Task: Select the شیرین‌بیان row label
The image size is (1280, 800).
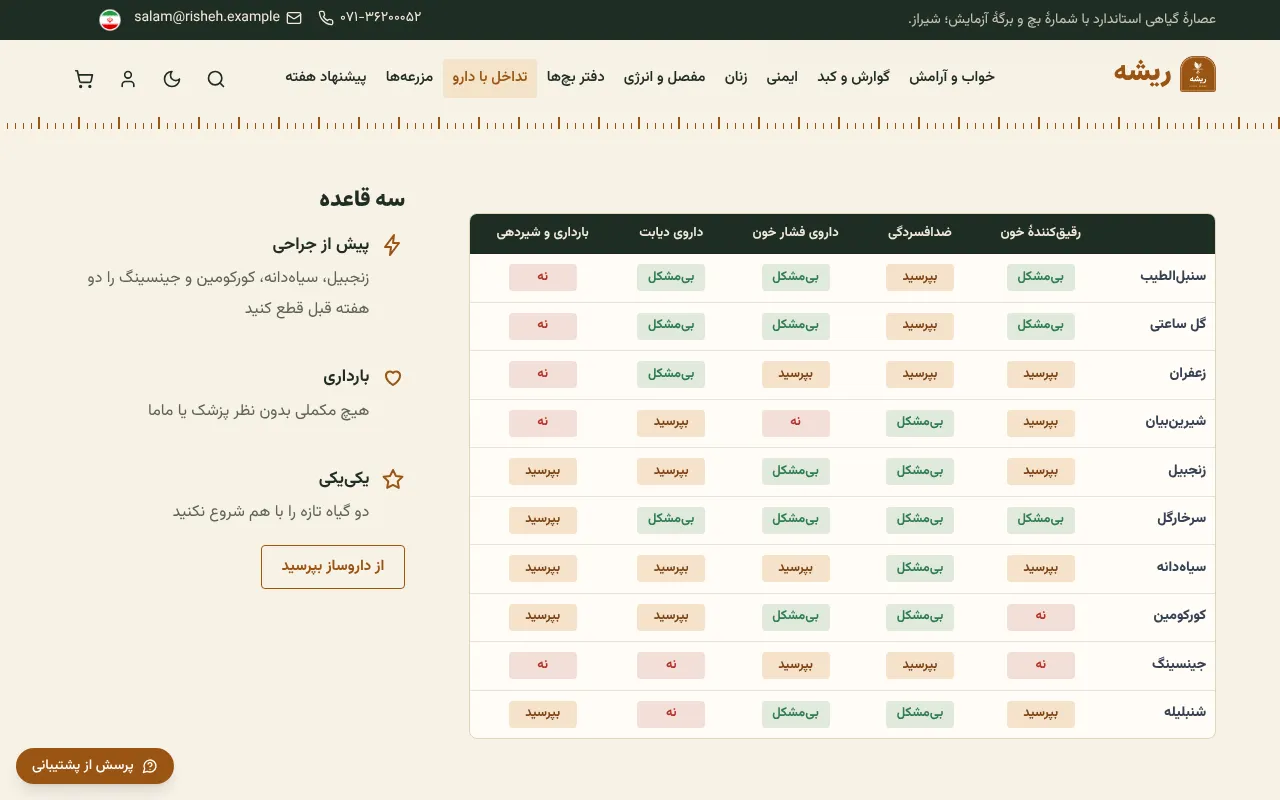Action: point(1176,422)
